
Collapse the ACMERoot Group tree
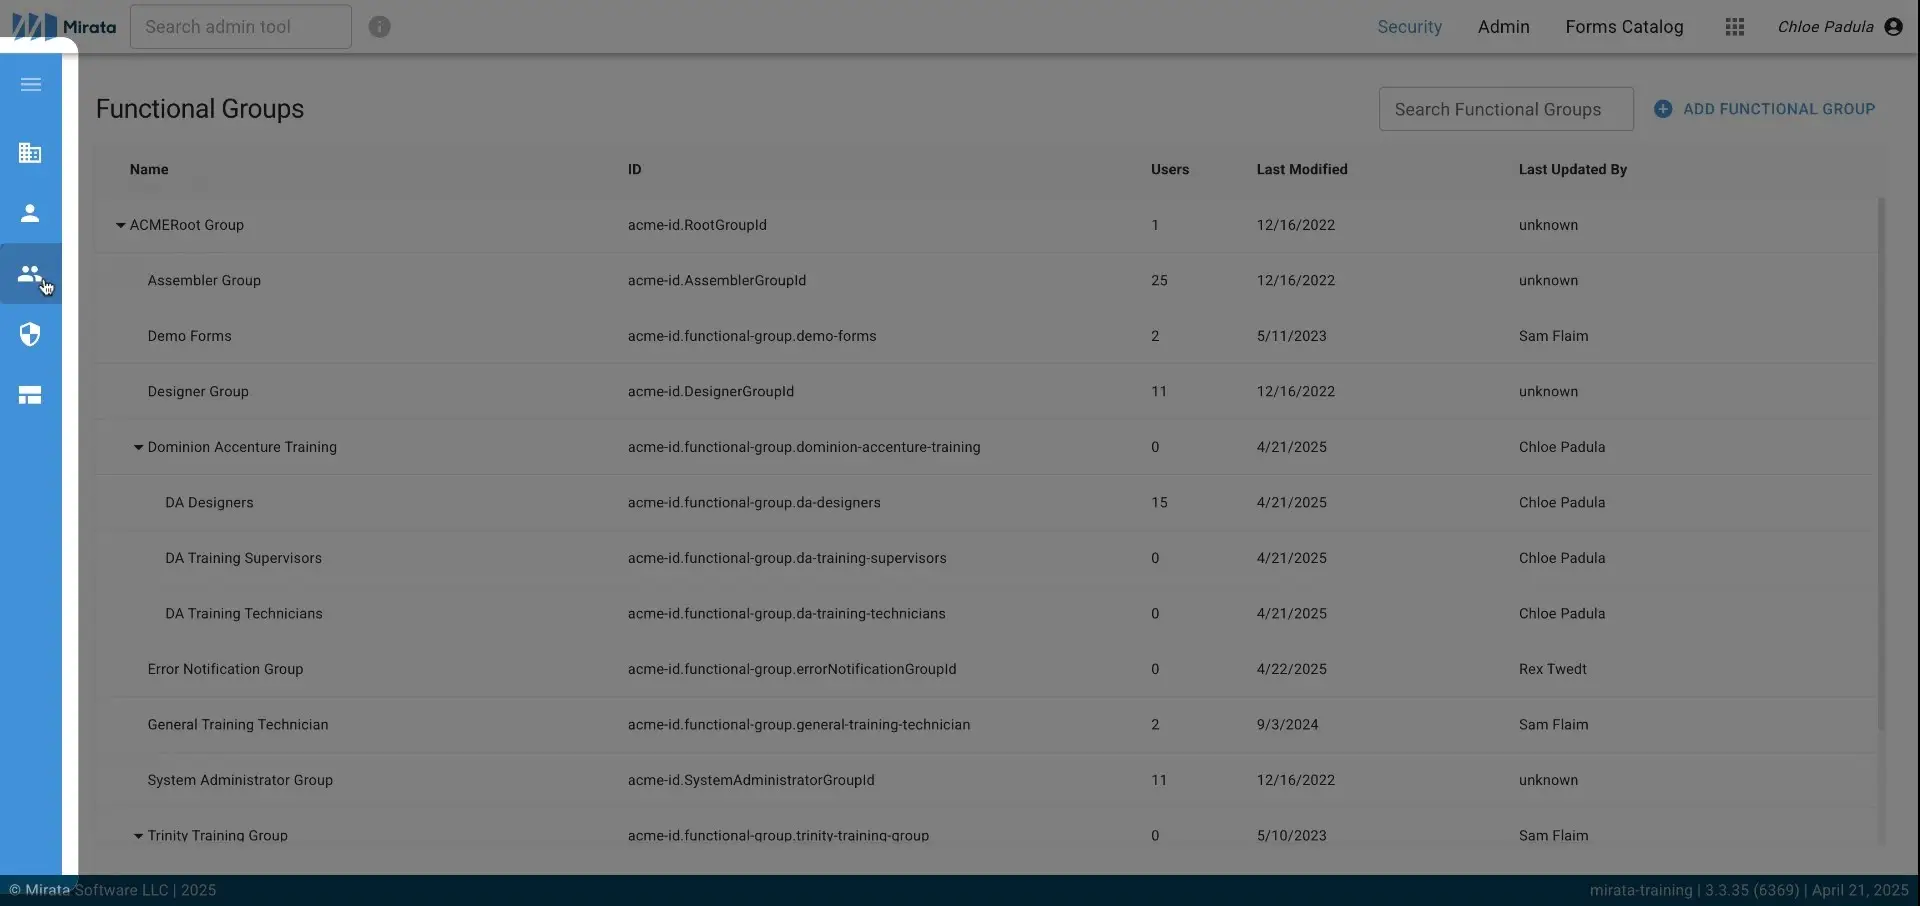pyautogui.click(x=120, y=225)
